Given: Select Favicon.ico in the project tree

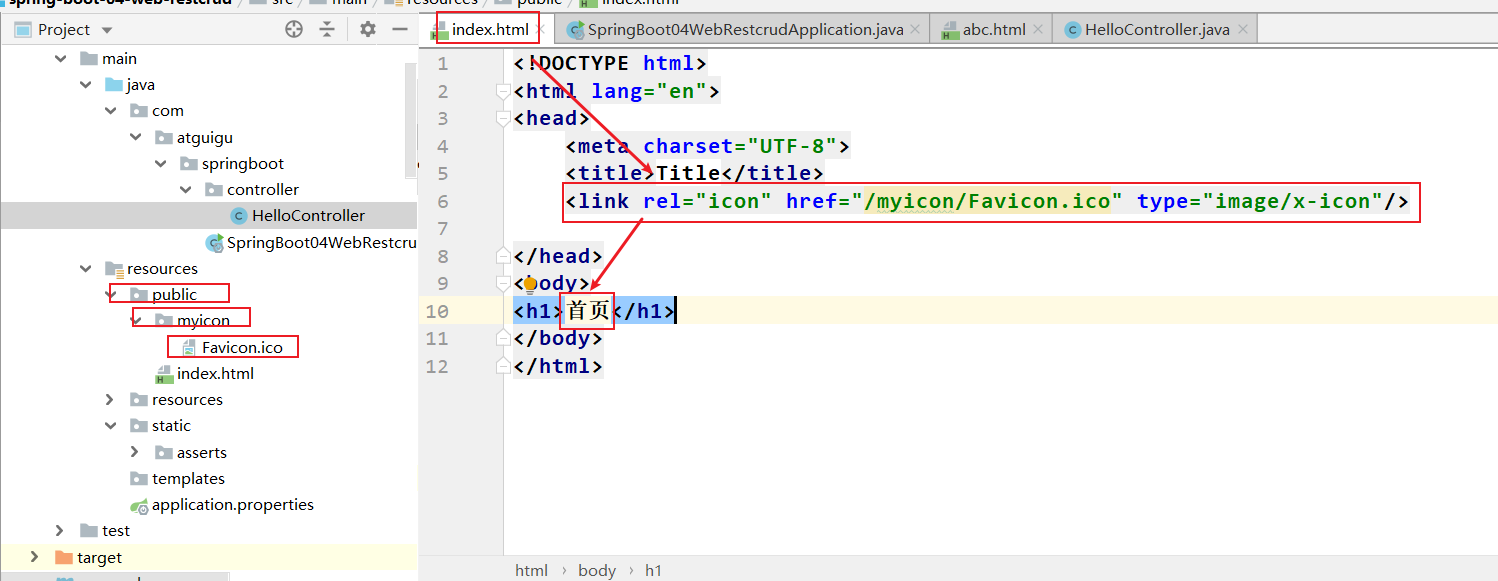Looking at the screenshot, I should pos(242,347).
